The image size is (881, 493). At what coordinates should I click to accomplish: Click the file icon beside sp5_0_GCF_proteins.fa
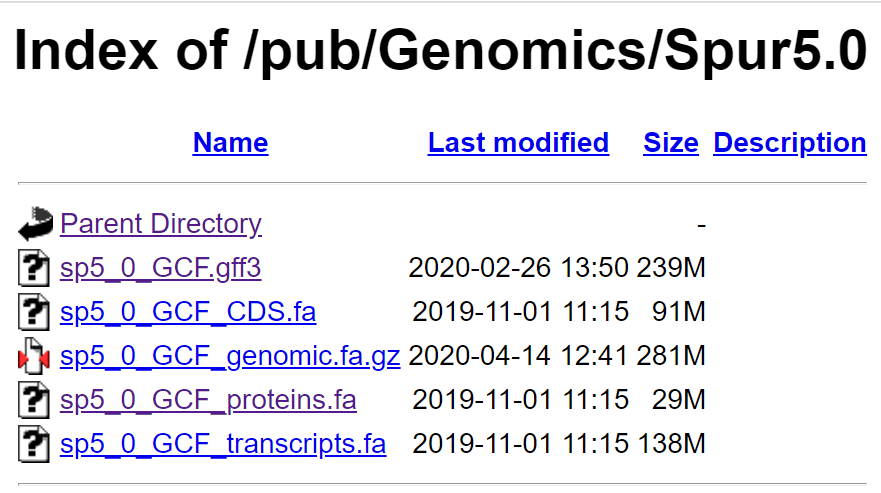pyautogui.click(x=34, y=400)
